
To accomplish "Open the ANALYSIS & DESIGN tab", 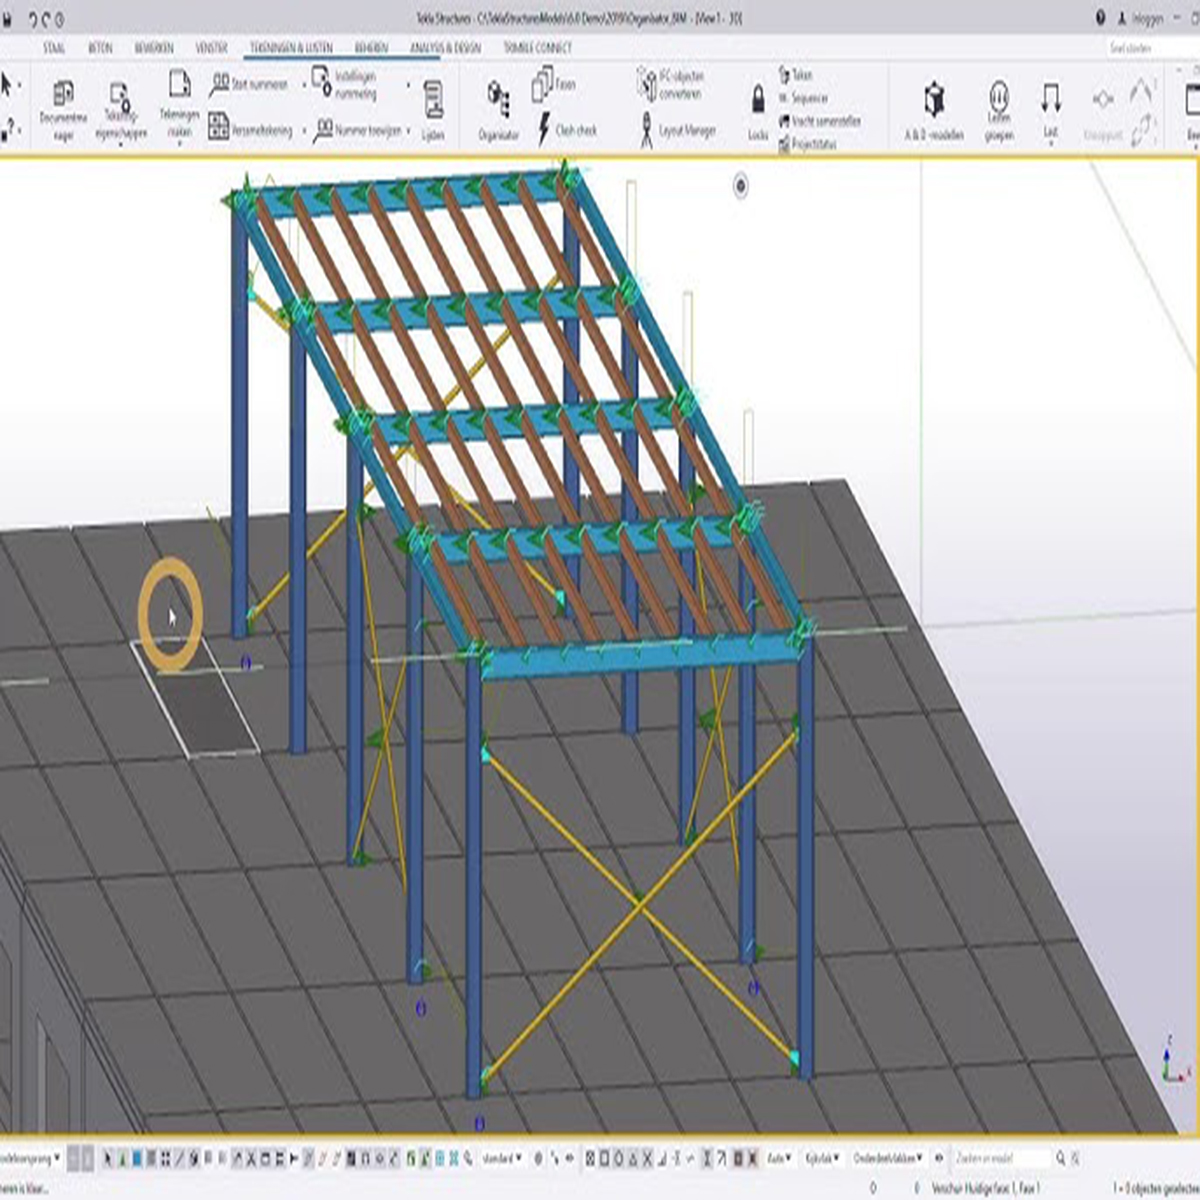I will pos(445,47).
